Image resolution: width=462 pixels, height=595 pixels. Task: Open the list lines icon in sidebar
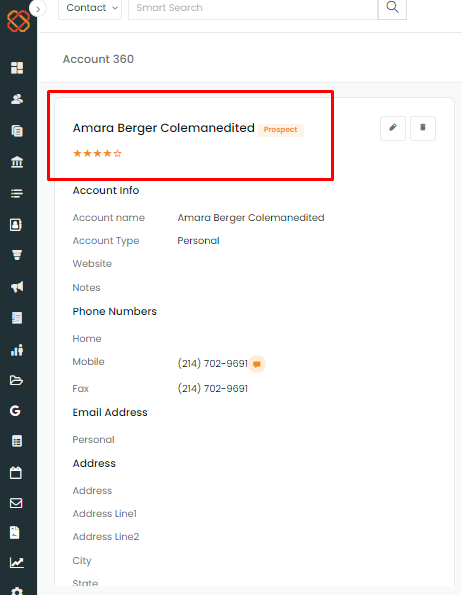coord(17,194)
